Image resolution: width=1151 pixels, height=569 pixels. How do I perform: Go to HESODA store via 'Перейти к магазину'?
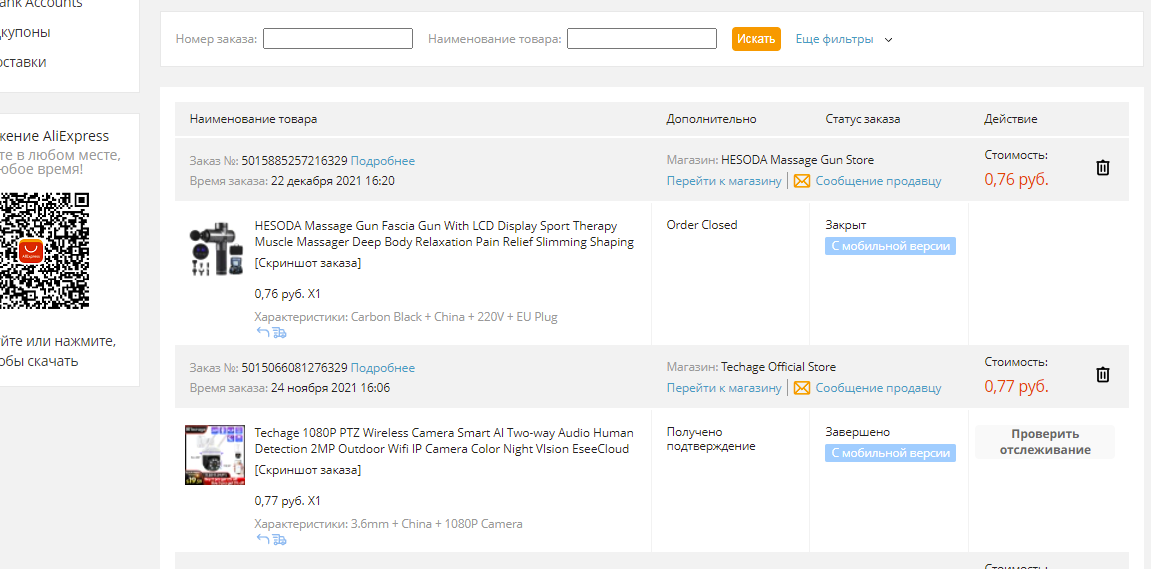(x=724, y=181)
